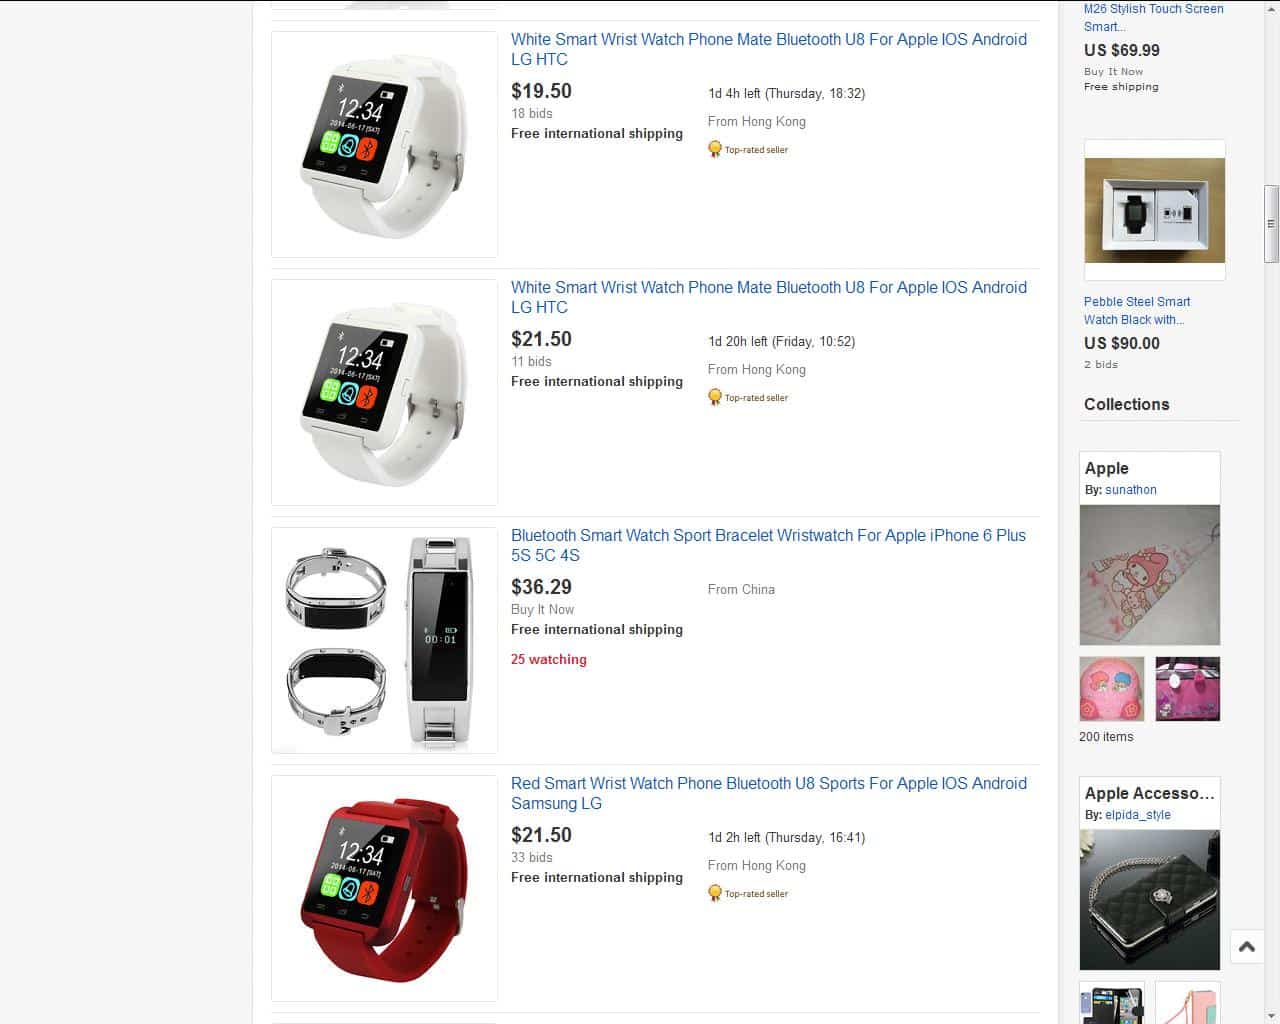Click the page vertical scrollbar thumb
Screen dimensions: 1280x1024
[1271, 223]
